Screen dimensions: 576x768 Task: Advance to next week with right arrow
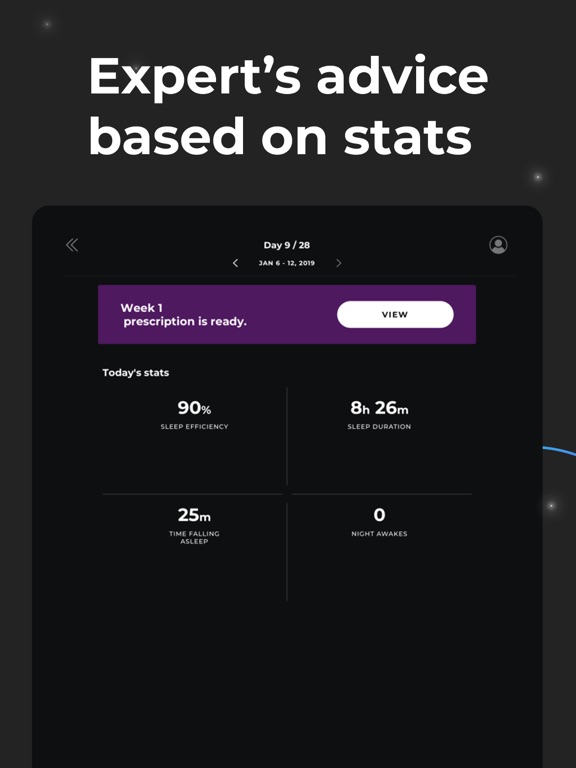click(x=338, y=263)
